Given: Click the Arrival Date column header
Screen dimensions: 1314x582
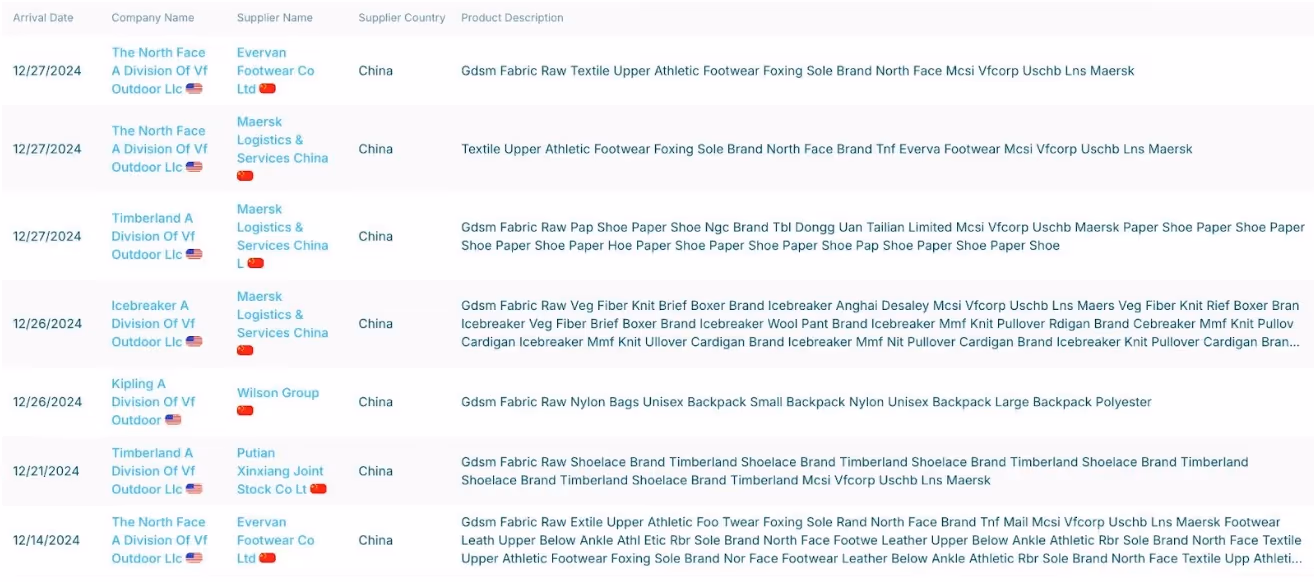Looking at the screenshot, I should click(x=43, y=18).
